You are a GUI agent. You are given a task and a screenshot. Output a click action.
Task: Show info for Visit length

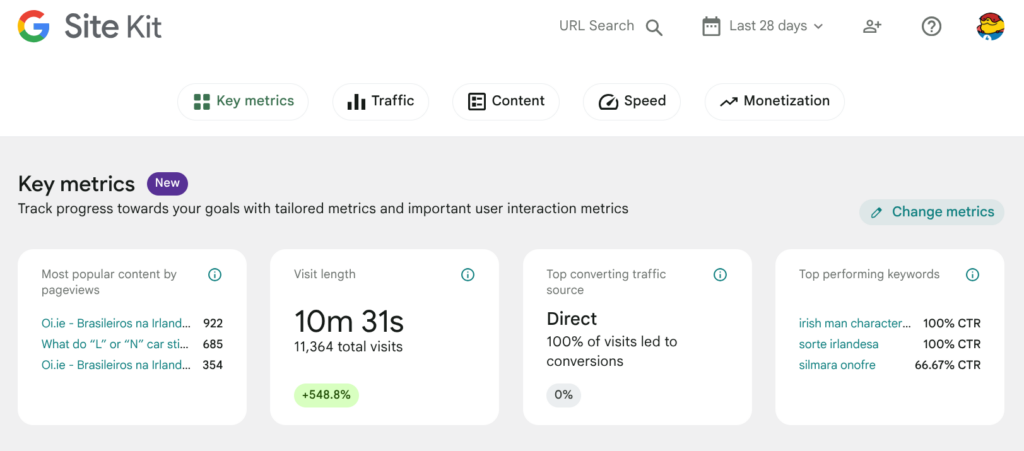point(468,275)
